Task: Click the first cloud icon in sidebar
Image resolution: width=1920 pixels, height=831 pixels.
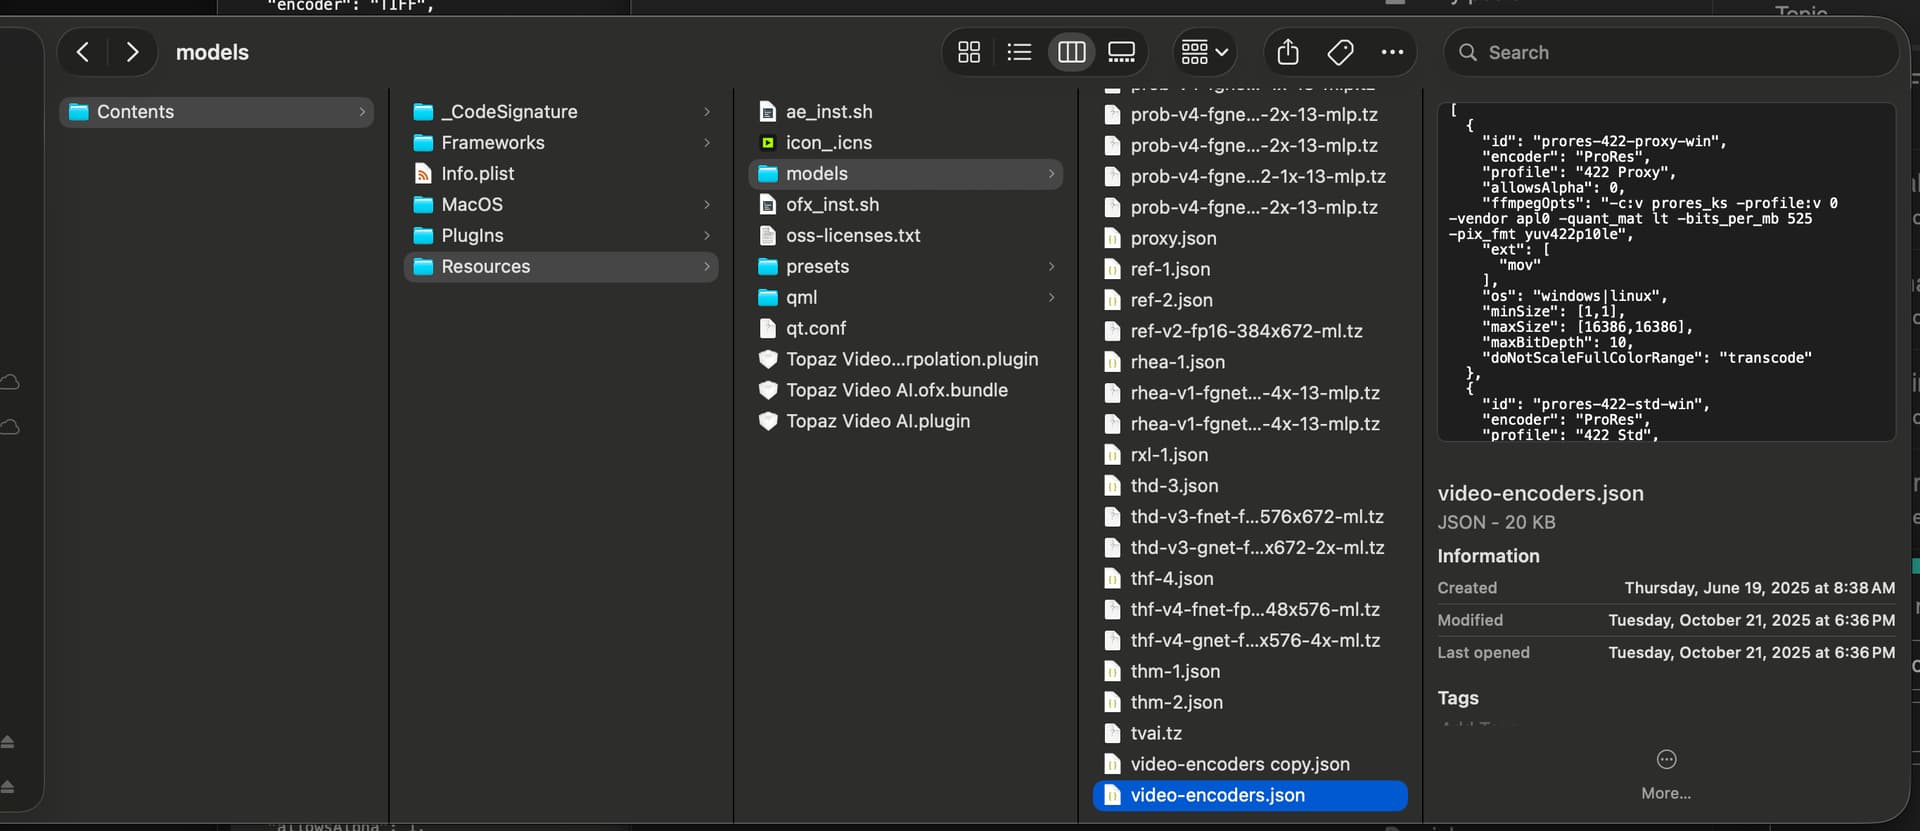Action: point(10,383)
